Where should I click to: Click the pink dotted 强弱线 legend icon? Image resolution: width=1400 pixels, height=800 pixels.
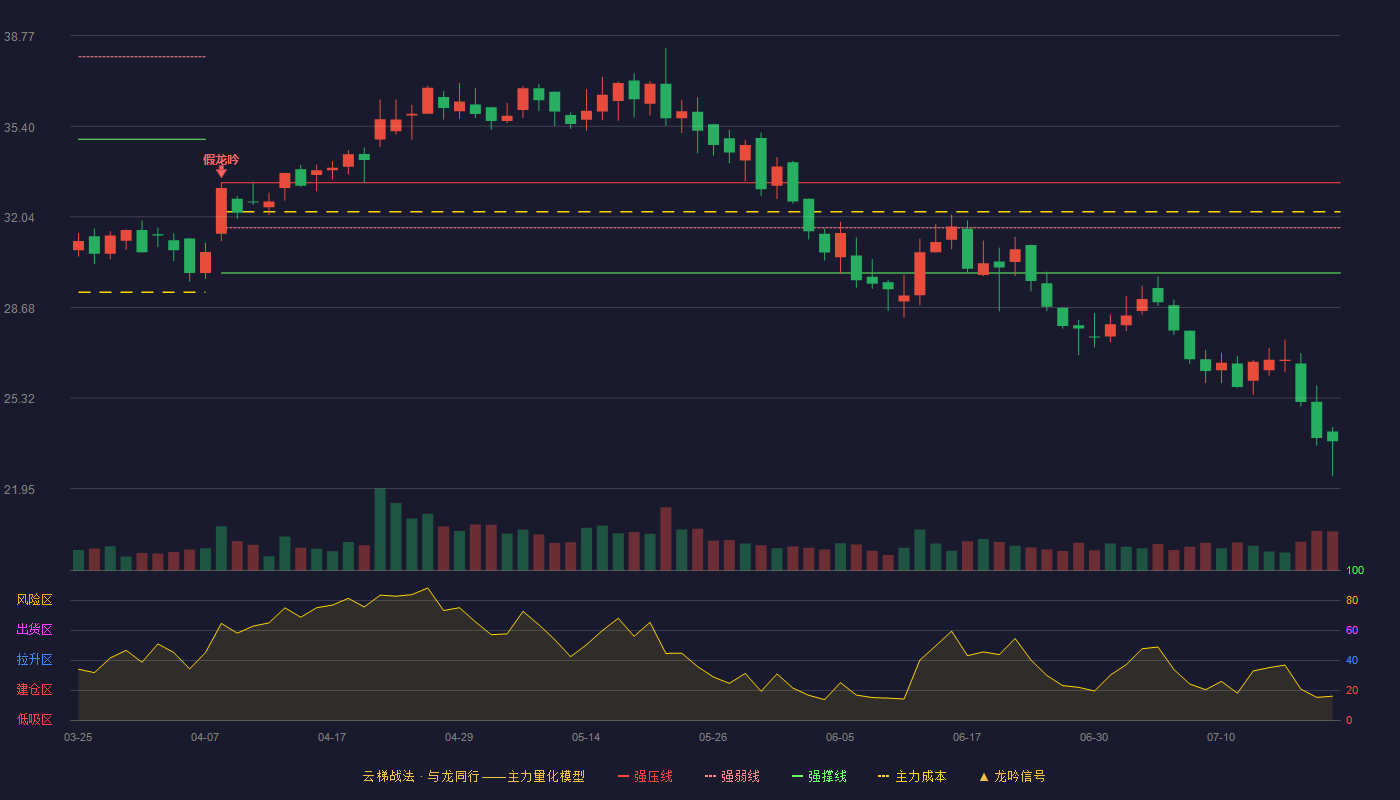point(710,776)
